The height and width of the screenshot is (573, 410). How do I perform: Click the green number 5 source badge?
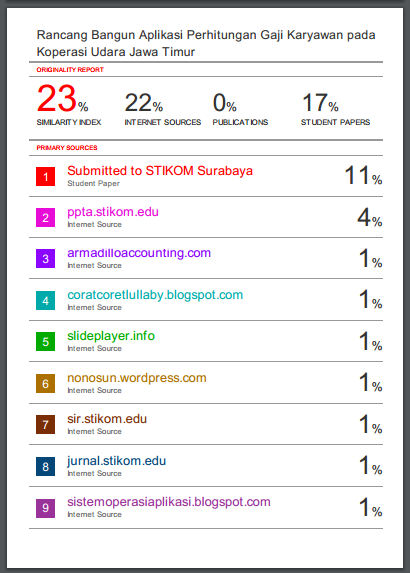pos(45,342)
